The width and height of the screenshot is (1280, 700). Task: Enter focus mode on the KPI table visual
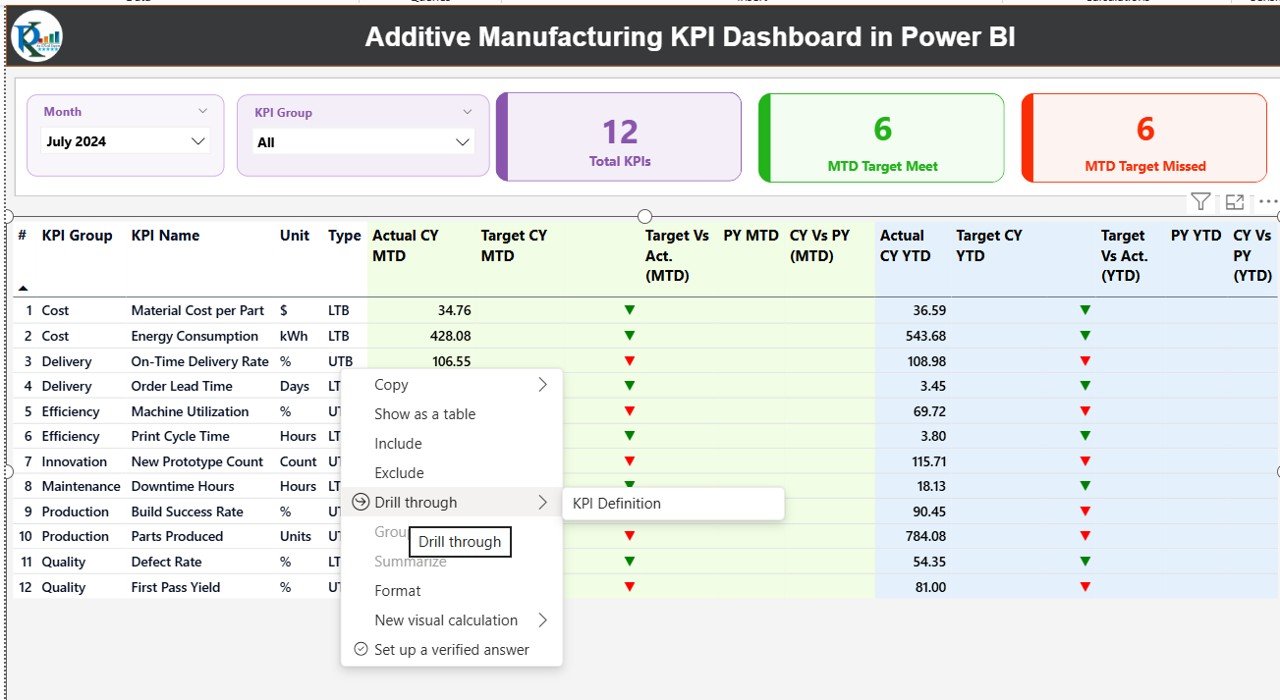(1234, 201)
